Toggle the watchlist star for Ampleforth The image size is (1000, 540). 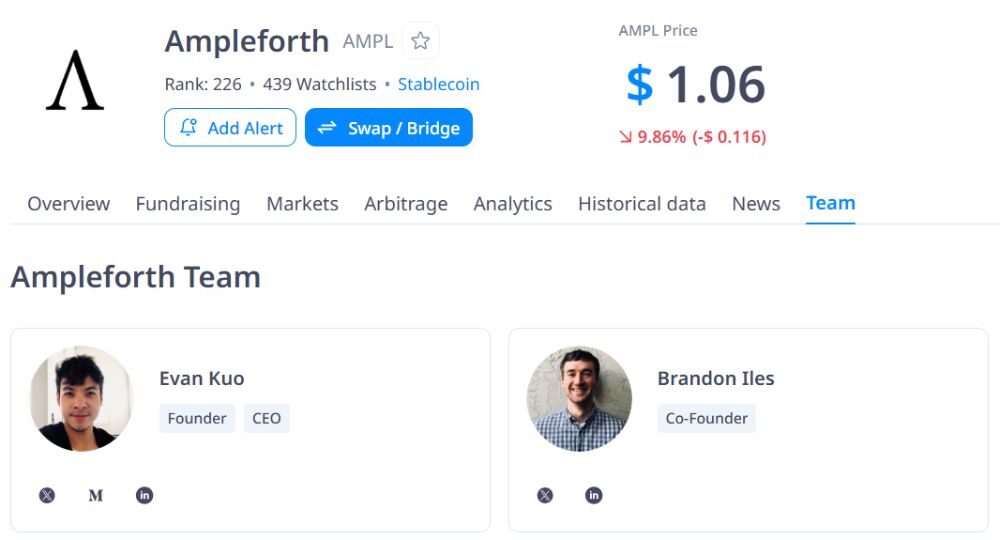[420, 41]
